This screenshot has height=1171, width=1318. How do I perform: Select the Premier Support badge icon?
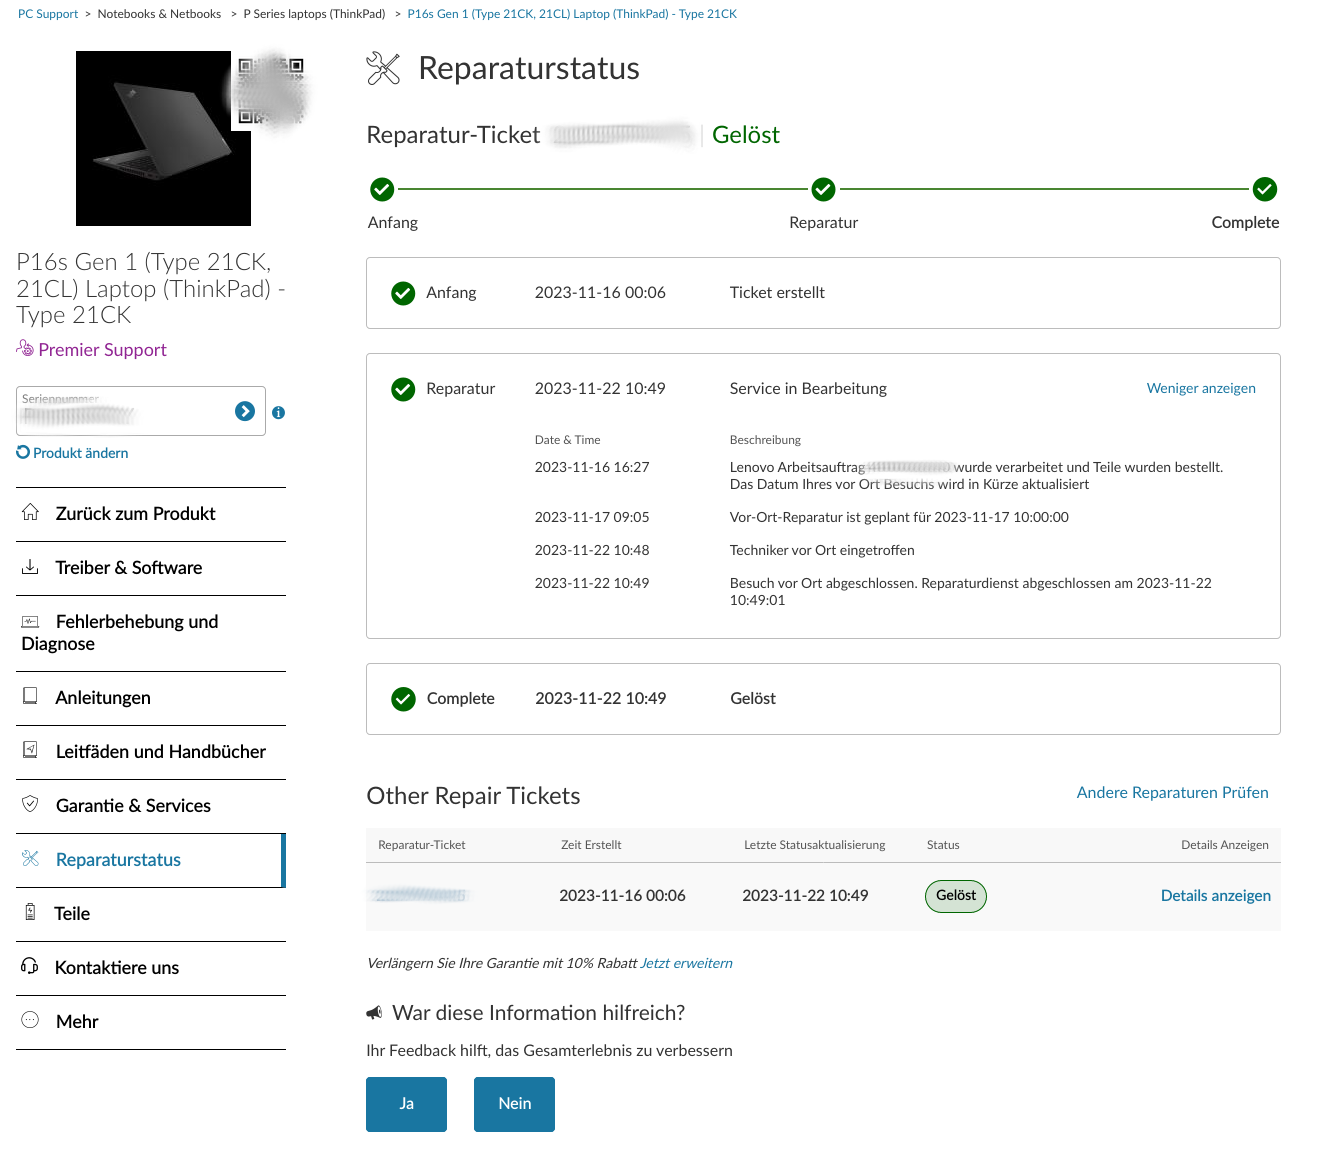click(x=24, y=348)
